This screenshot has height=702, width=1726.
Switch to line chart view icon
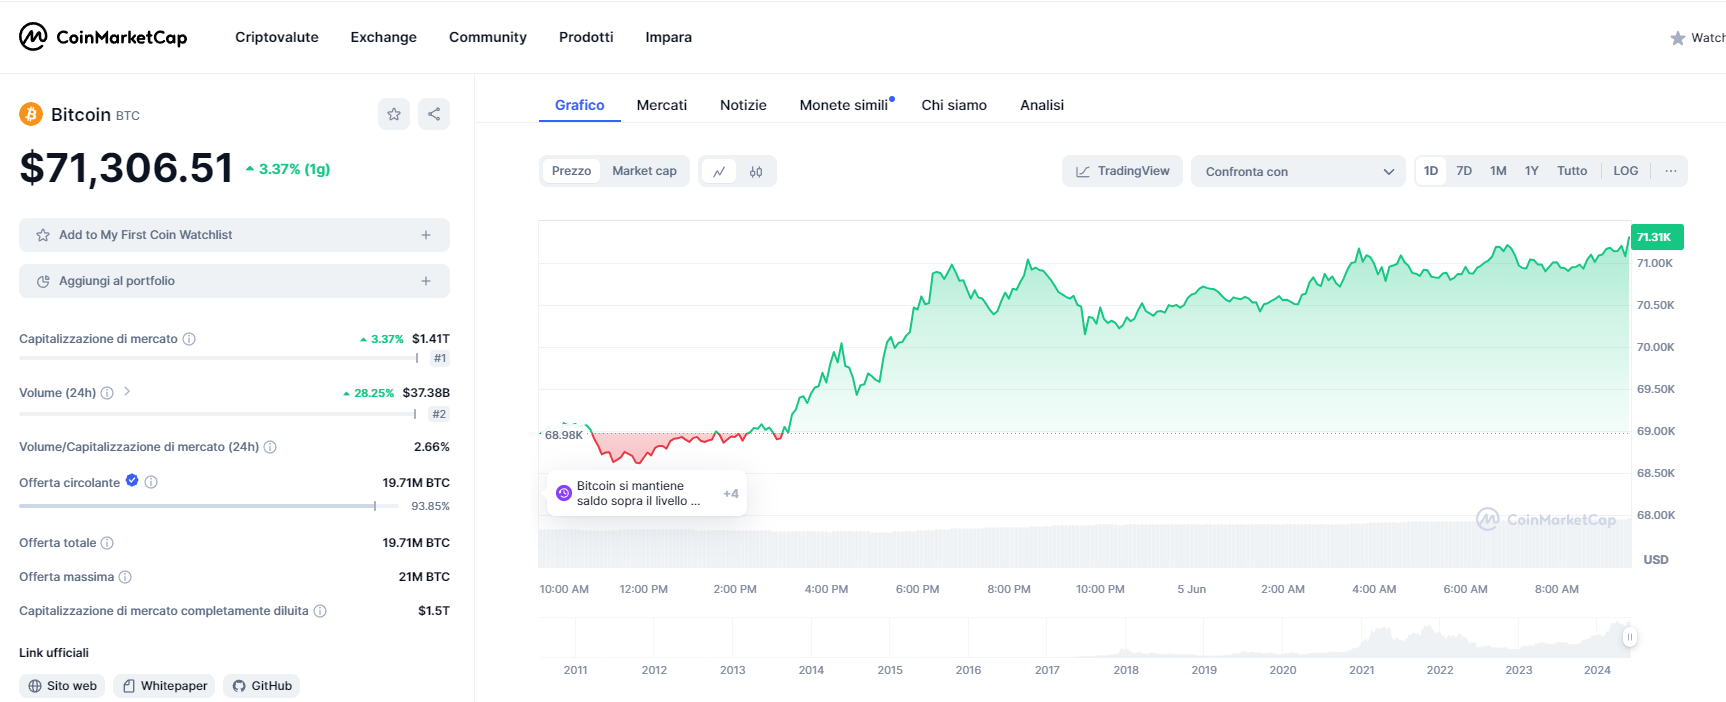pyautogui.click(x=719, y=171)
